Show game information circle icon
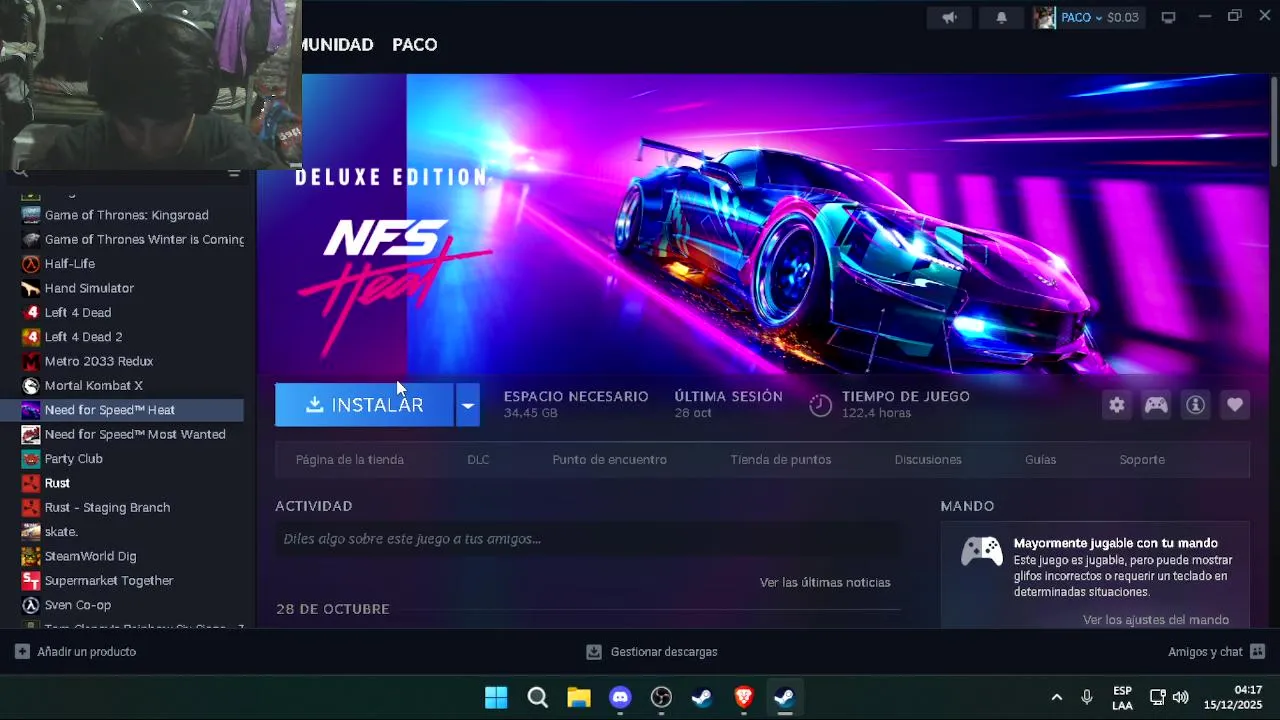 click(x=1195, y=405)
